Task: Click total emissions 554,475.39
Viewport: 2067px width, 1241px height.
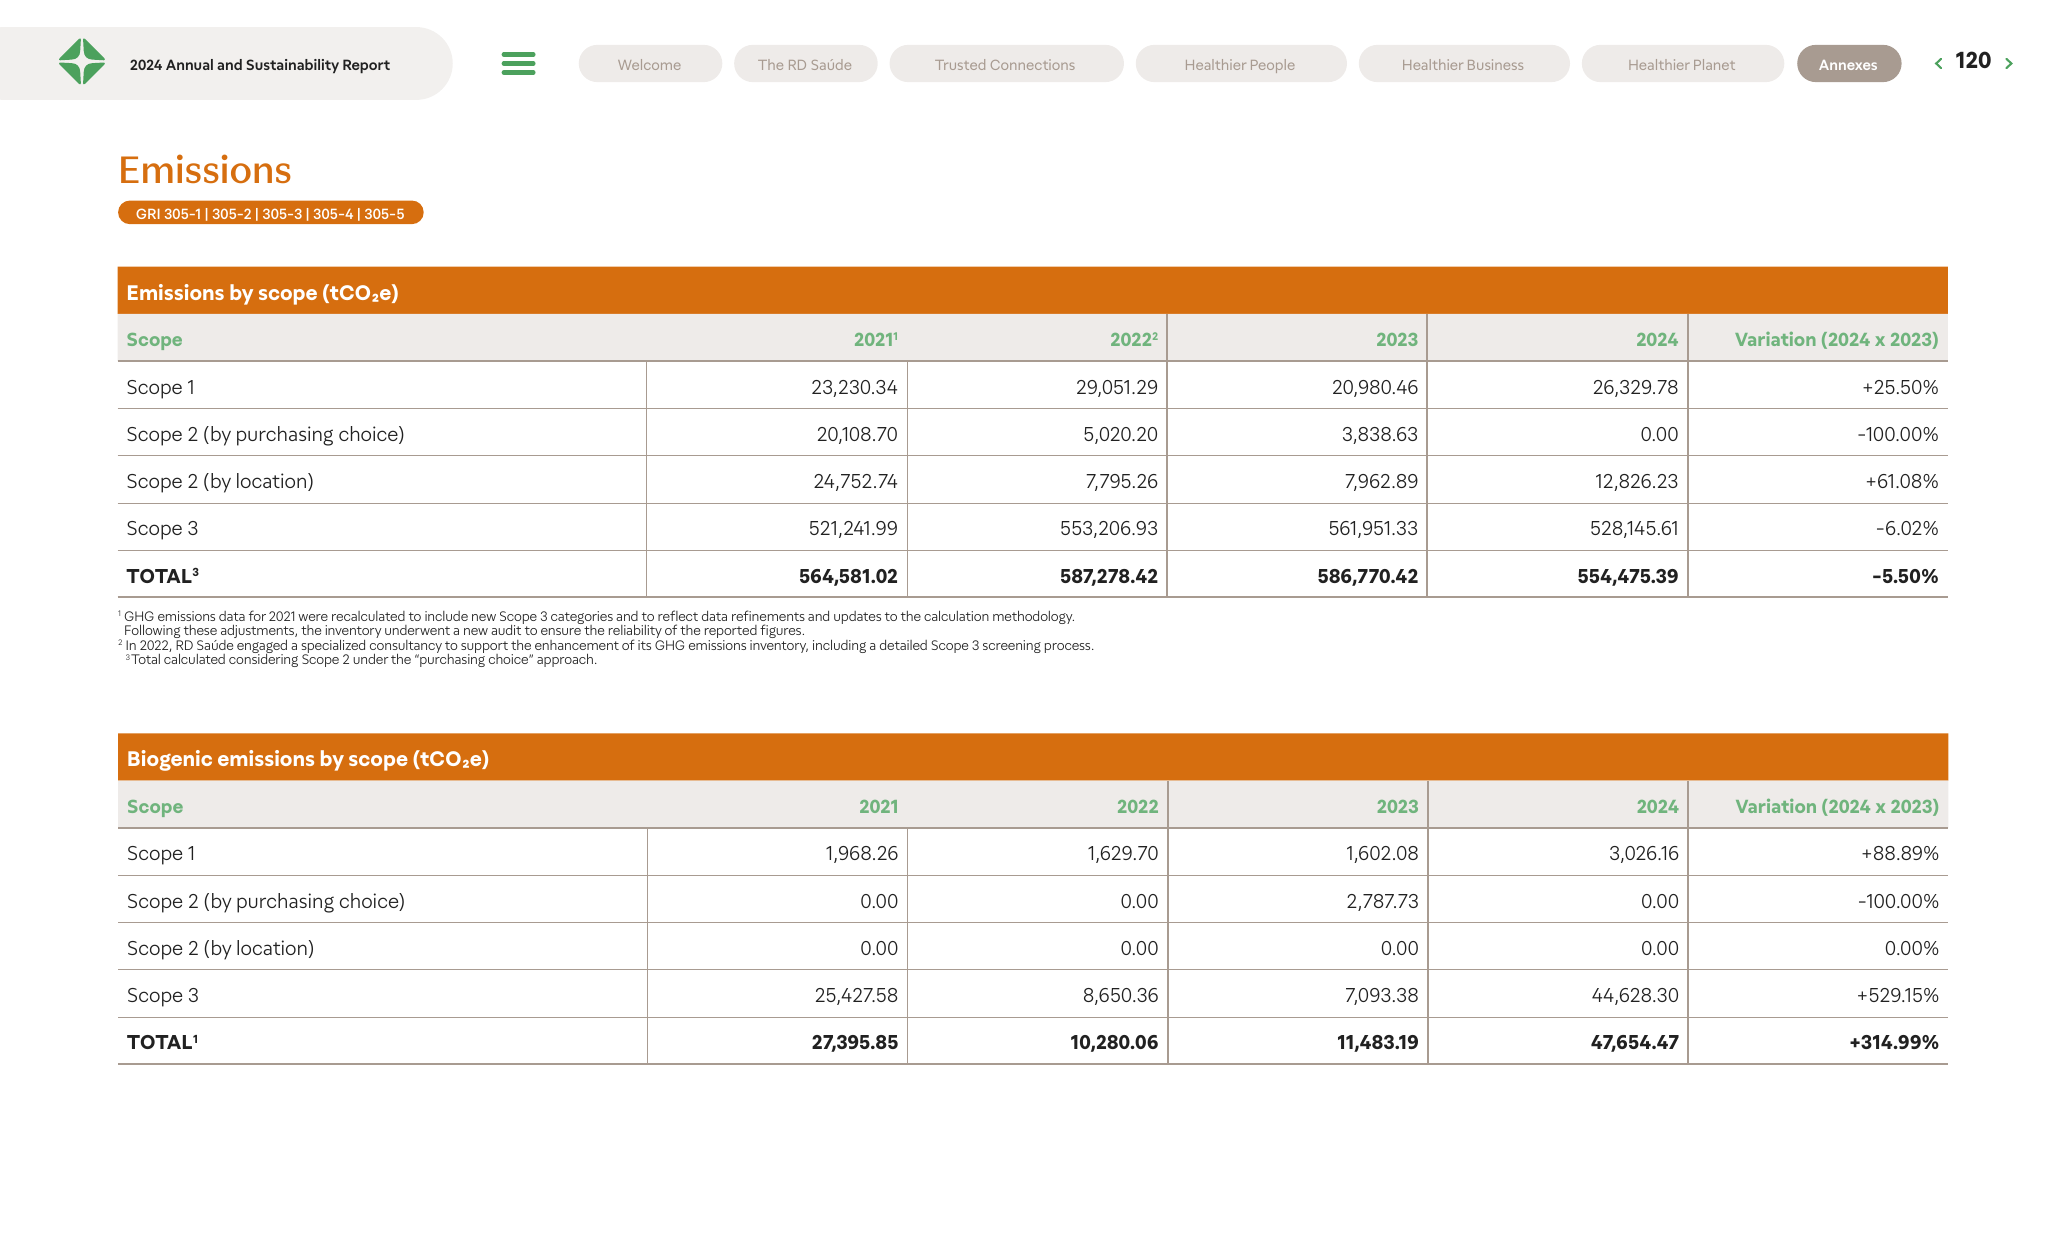Action: point(1627,576)
